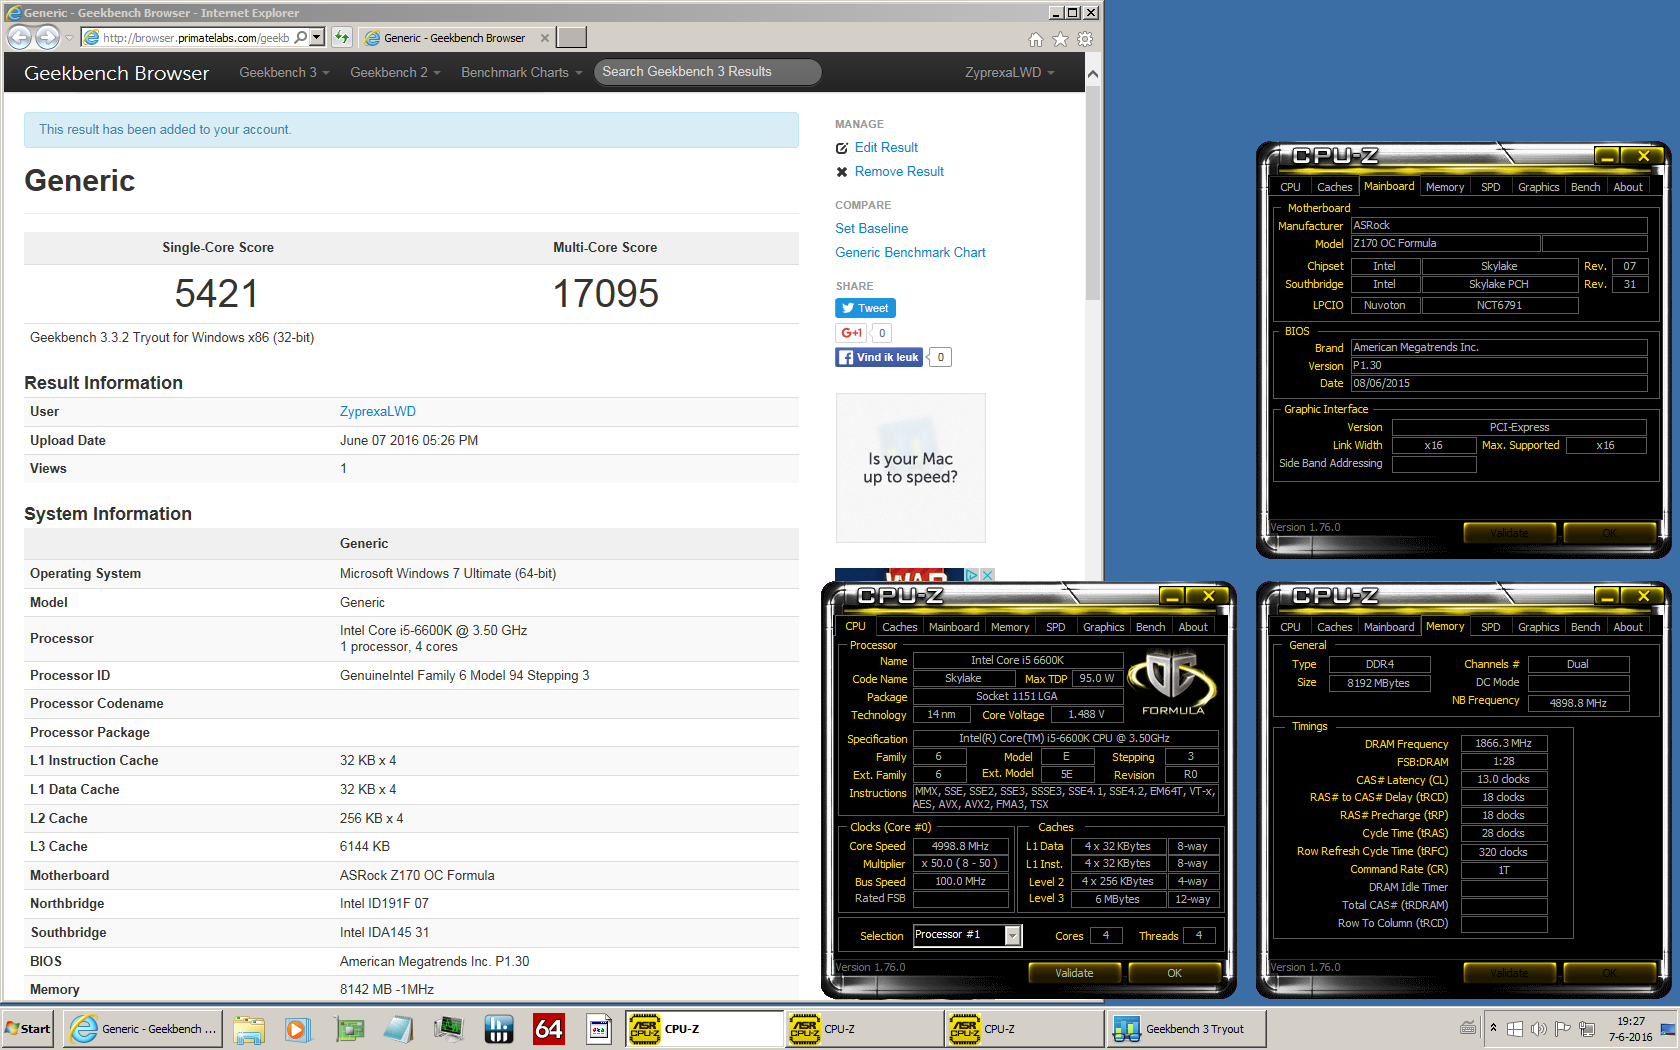The width and height of the screenshot is (1680, 1050).
Task: Open the recent pages dropdown beside the forward arrow
Action: click(69, 38)
